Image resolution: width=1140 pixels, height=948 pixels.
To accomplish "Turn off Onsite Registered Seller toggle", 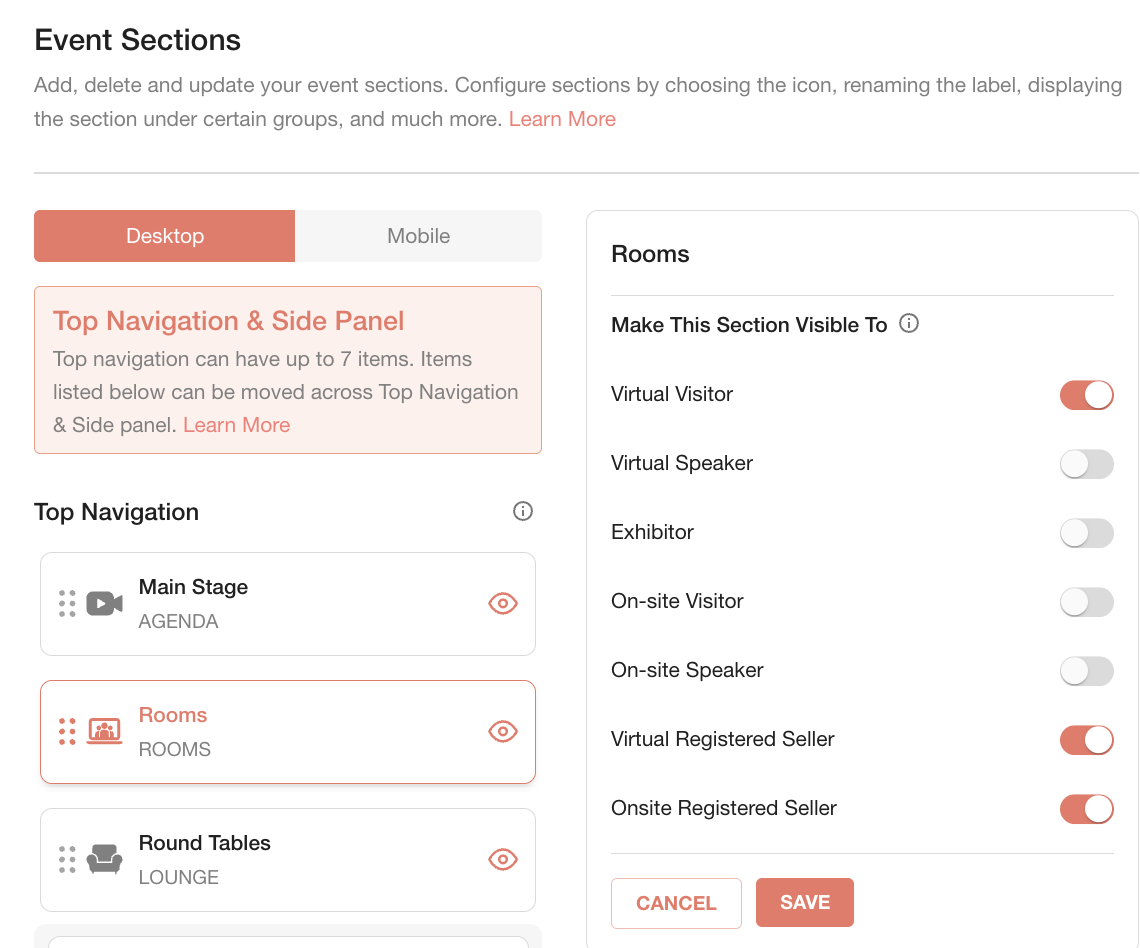I will coord(1086,809).
